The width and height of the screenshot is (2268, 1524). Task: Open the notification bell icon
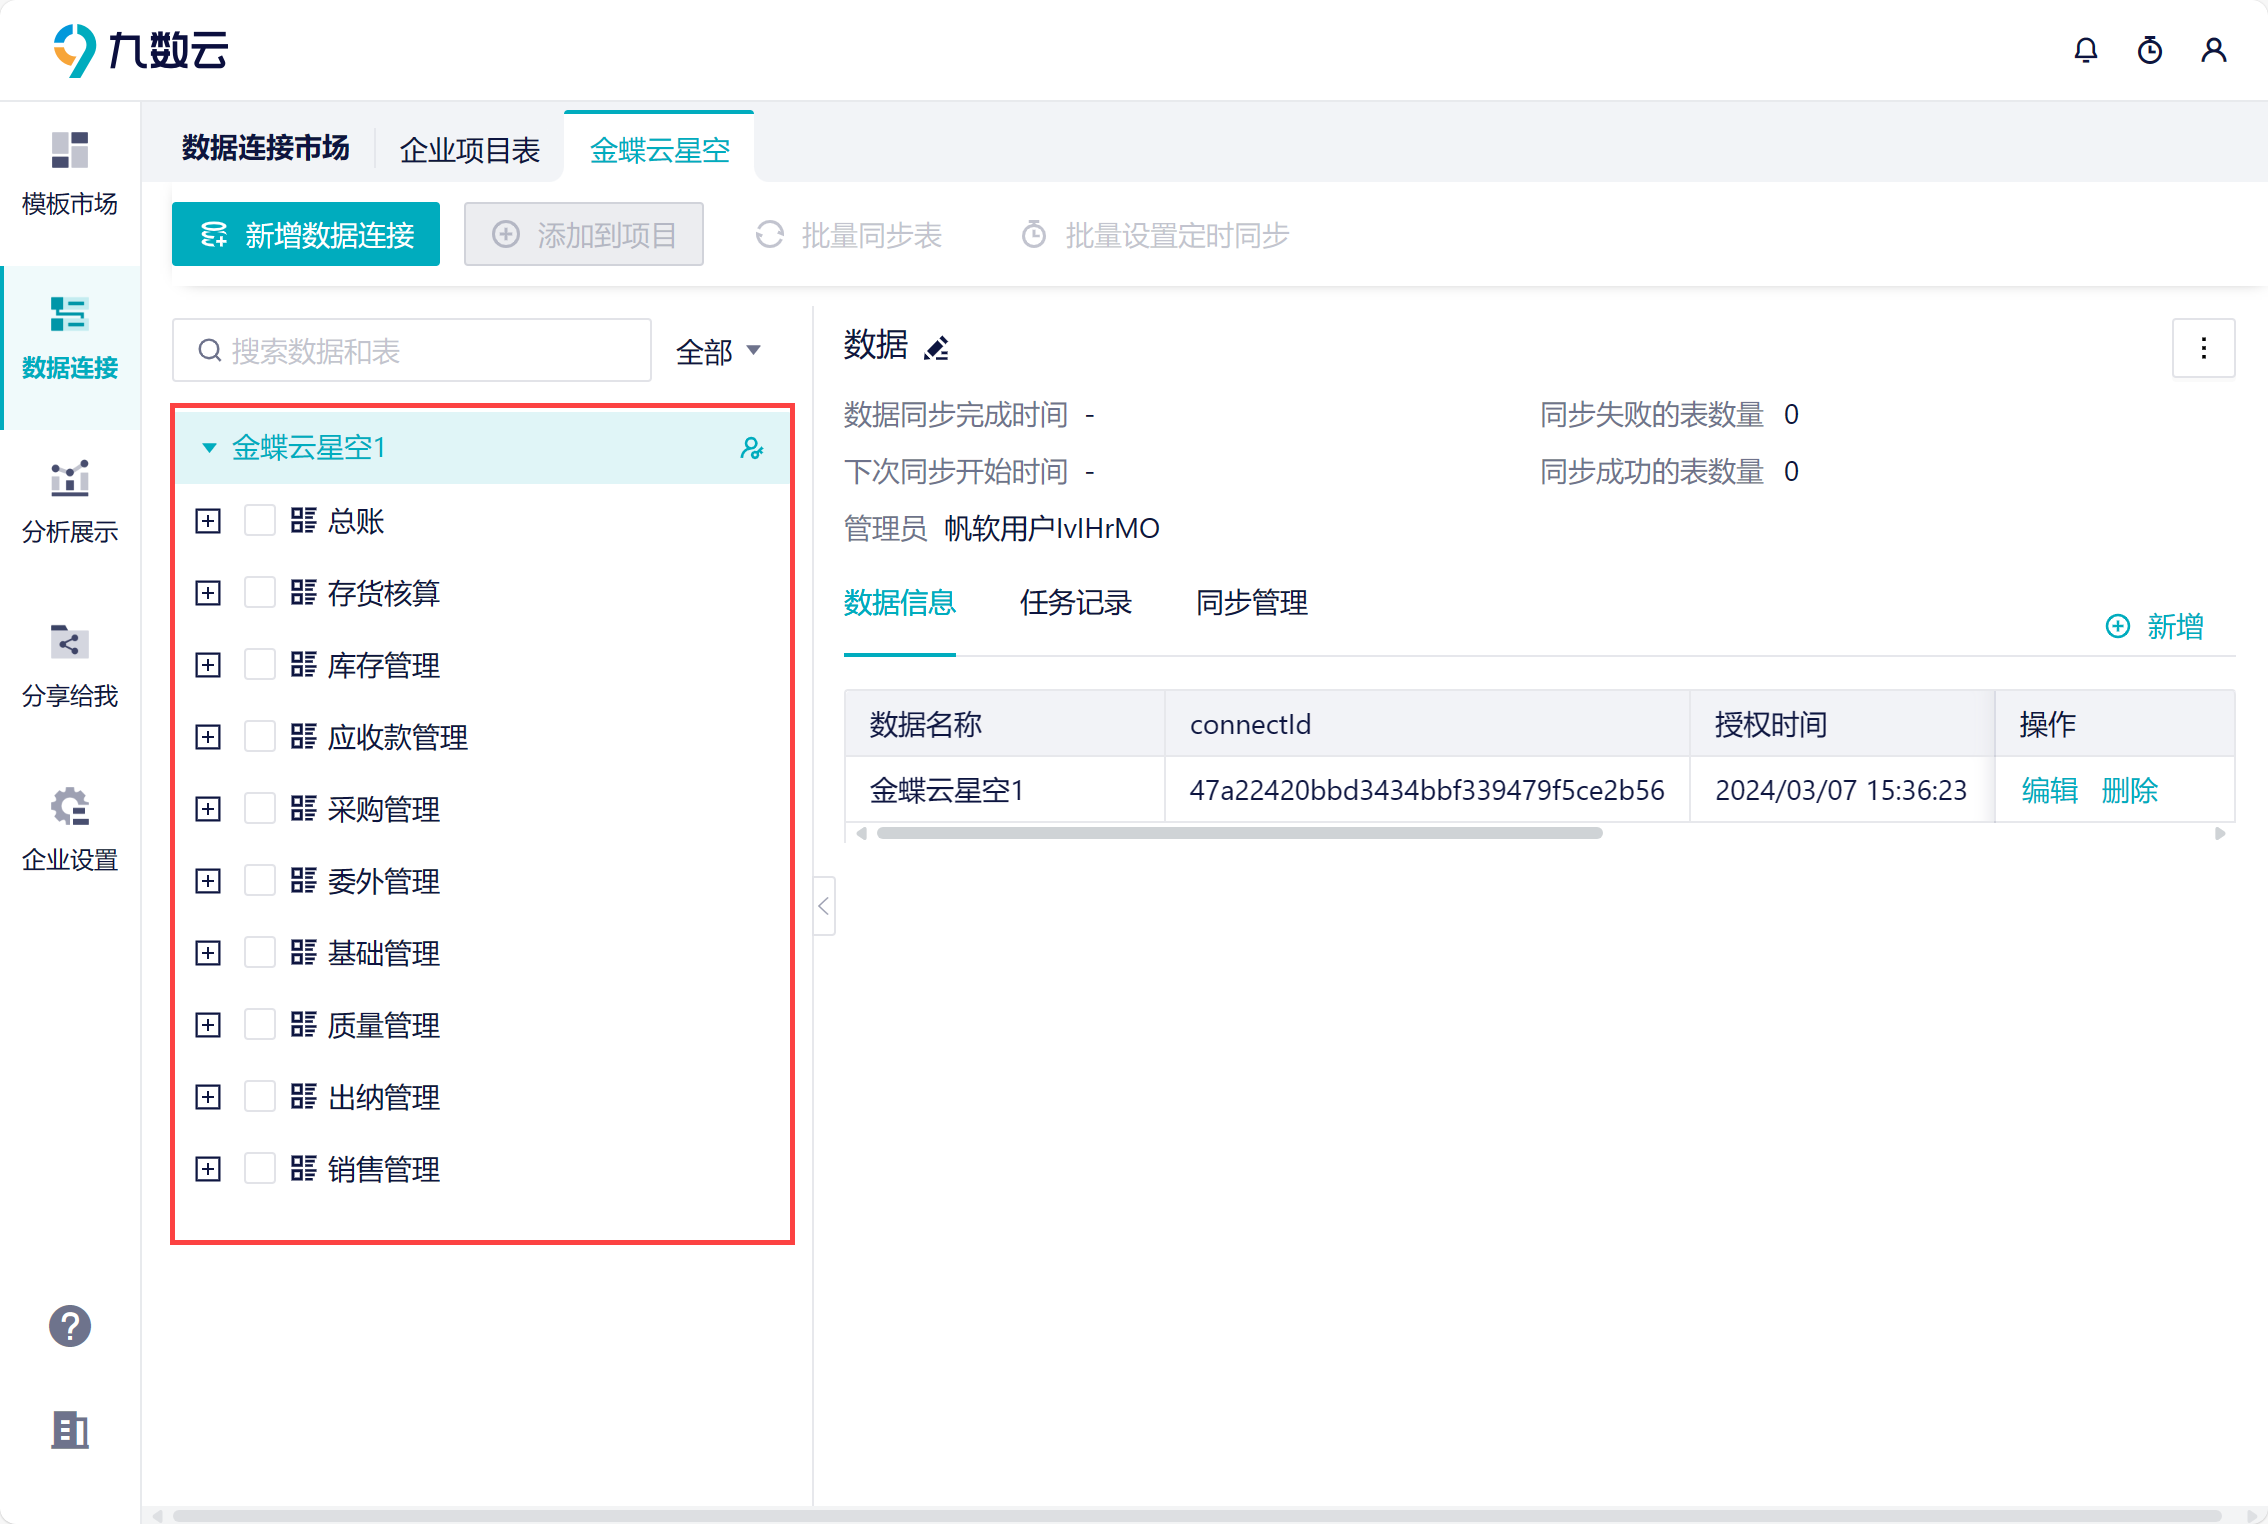point(2085,50)
